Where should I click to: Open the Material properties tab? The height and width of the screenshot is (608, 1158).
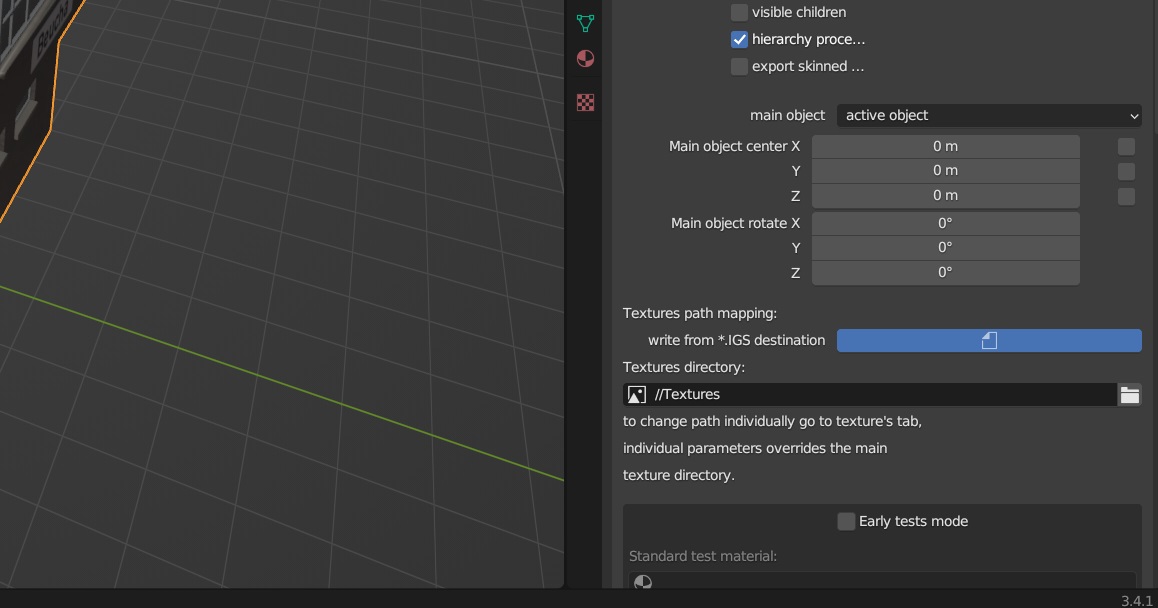coord(586,59)
